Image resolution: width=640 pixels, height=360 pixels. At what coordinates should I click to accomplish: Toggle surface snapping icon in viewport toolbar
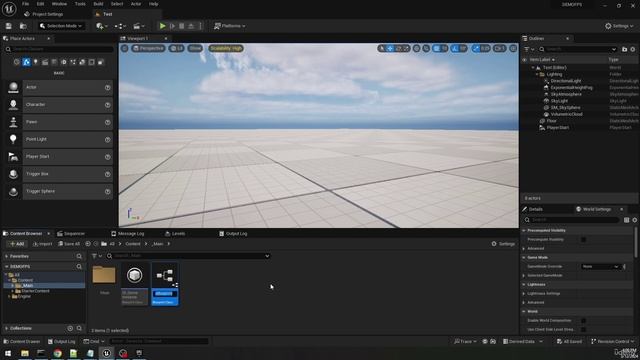426,49
